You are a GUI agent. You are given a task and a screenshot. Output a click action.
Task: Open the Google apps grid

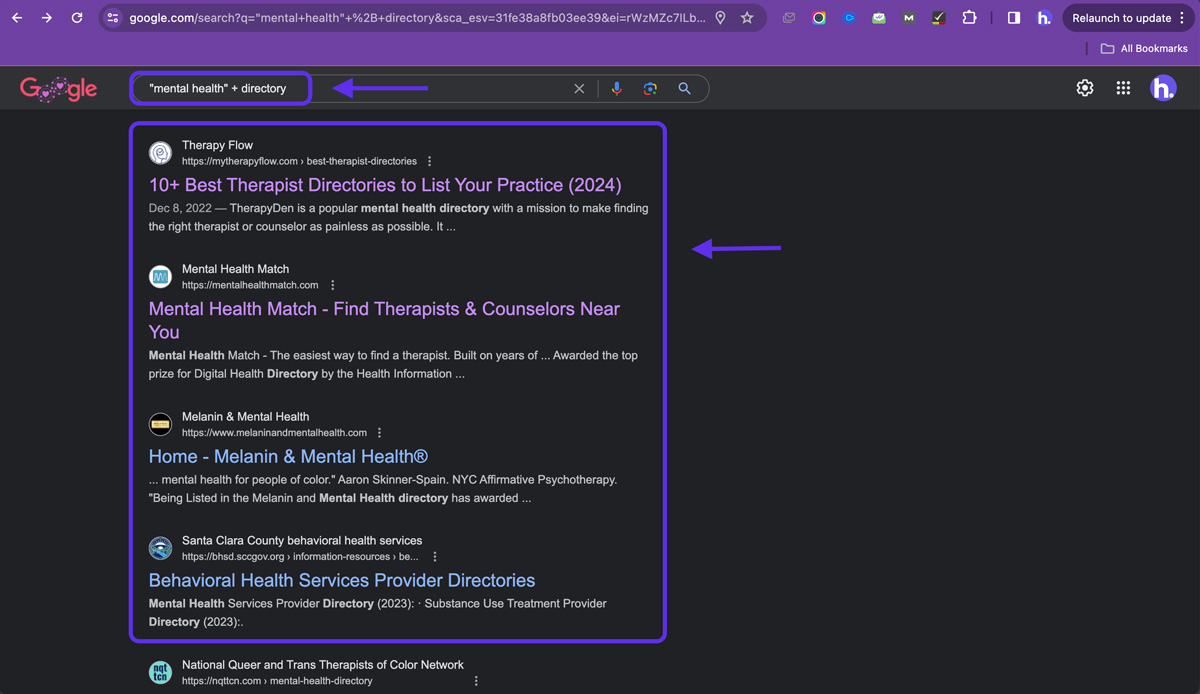[x=1123, y=88]
